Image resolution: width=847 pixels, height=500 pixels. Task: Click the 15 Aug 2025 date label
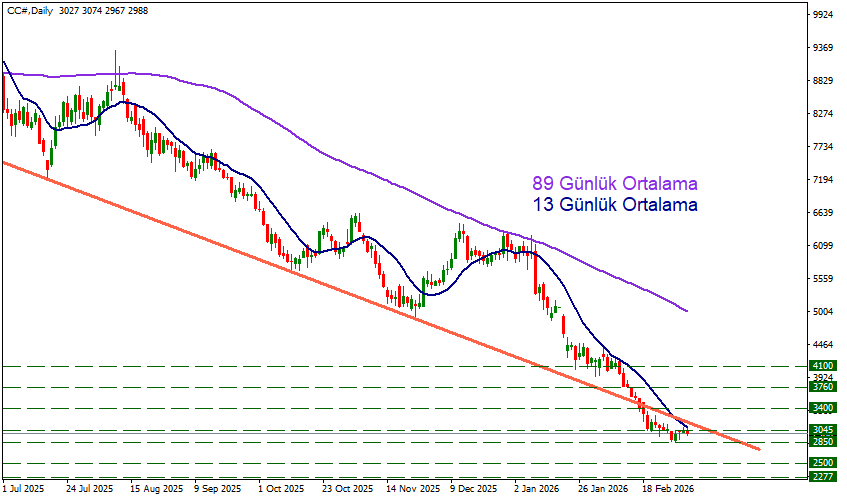(157, 490)
